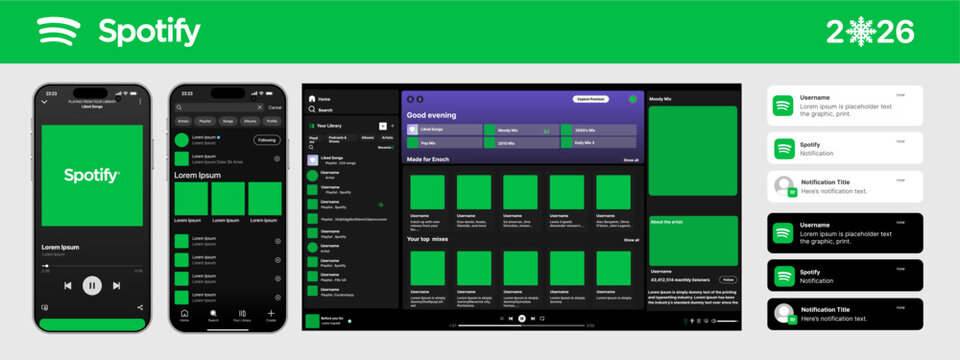Tap Your Library in the phone bottom bar

[242, 316]
